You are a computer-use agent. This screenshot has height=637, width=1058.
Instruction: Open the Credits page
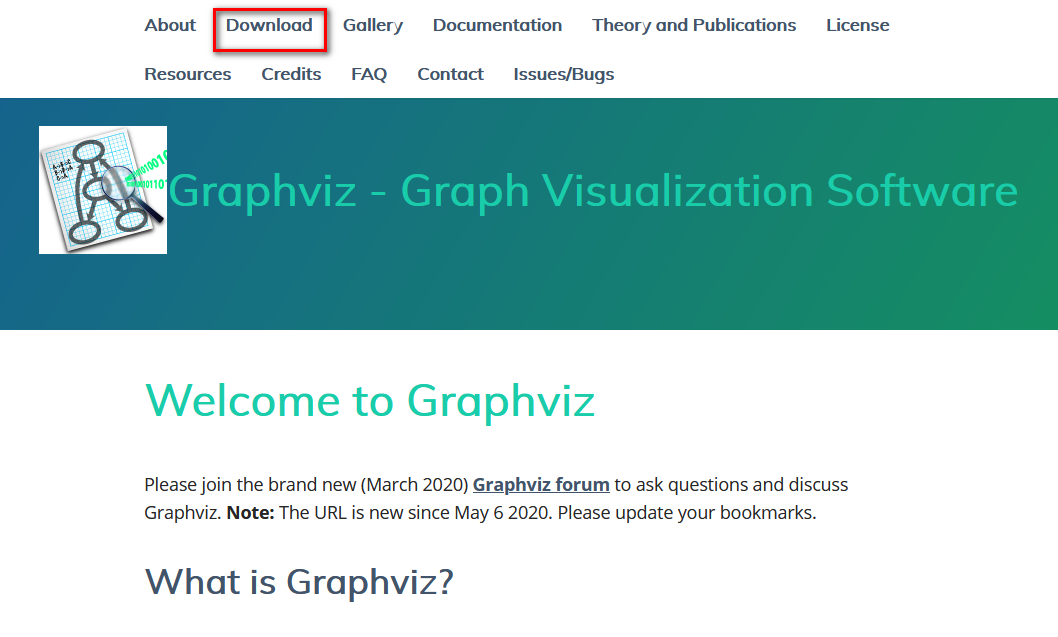[x=291, y=74]
